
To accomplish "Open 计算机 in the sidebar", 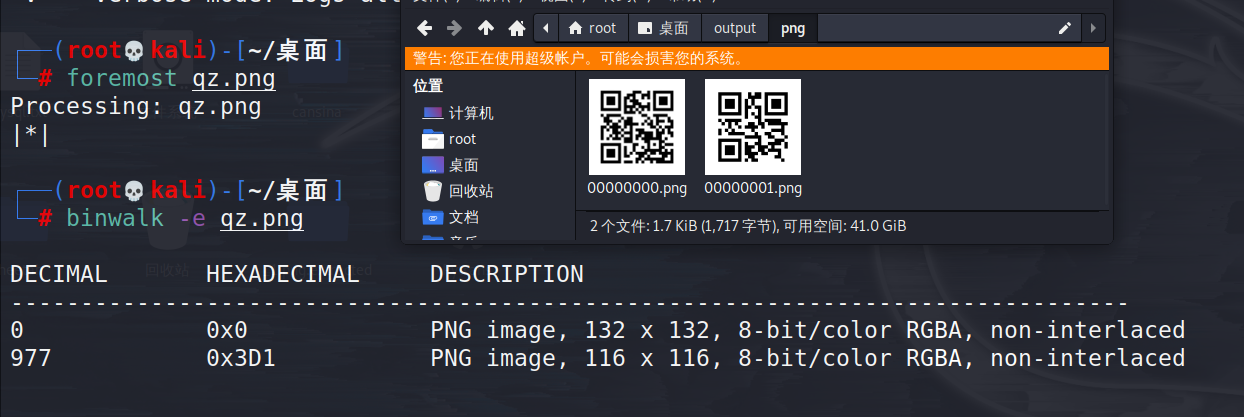I will tap(470, 113).
